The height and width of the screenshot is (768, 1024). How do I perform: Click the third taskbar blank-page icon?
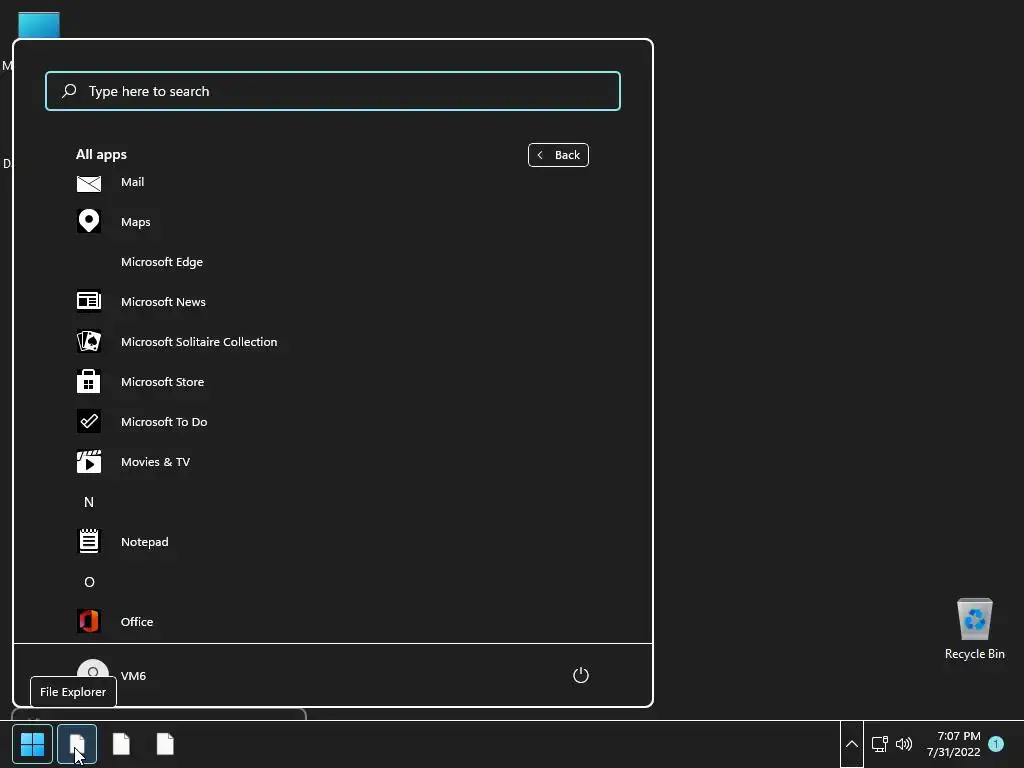pyautogui.click(x=121, y=744)
